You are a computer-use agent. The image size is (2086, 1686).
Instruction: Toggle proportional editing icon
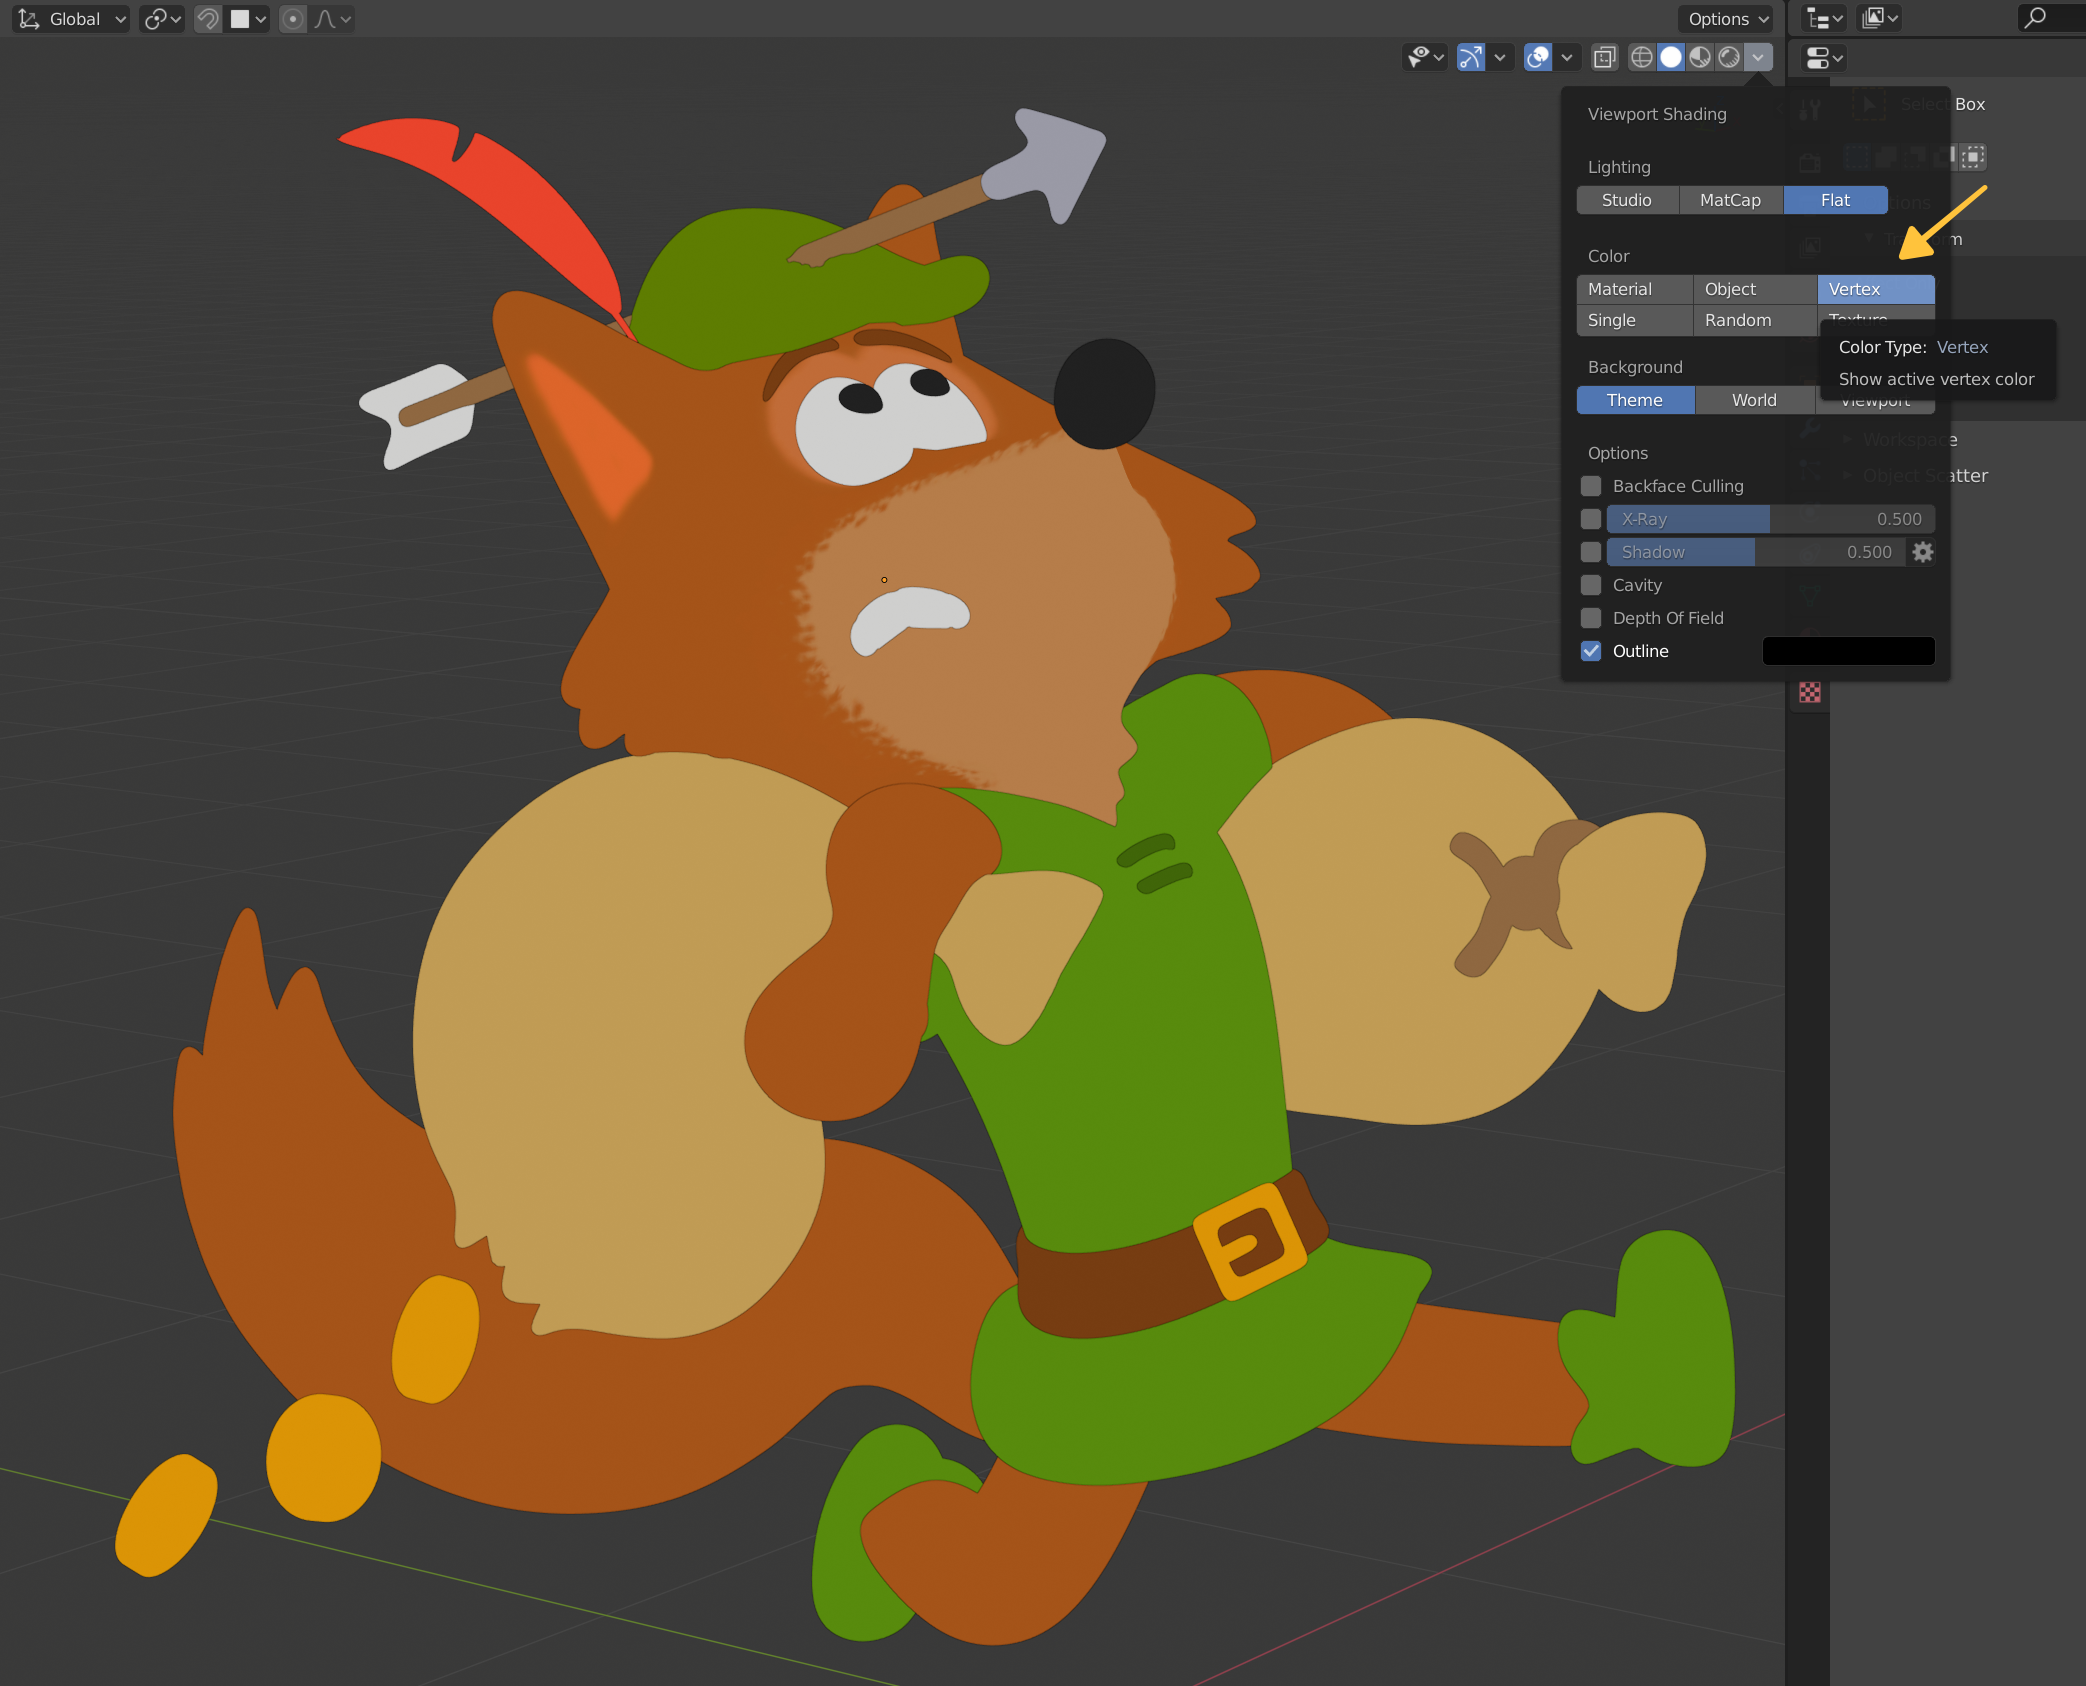tap(293, 19)
